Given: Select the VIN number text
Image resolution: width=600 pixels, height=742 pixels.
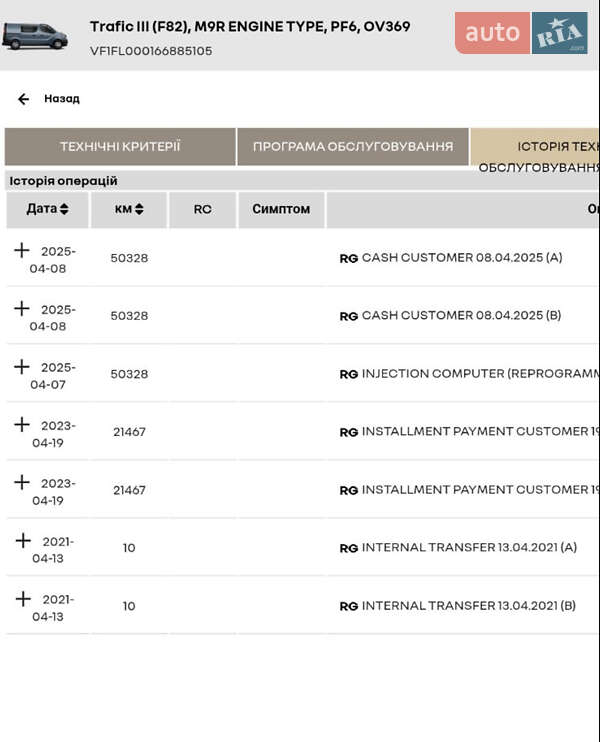Looking at the screenshot, I should [151, 51].
